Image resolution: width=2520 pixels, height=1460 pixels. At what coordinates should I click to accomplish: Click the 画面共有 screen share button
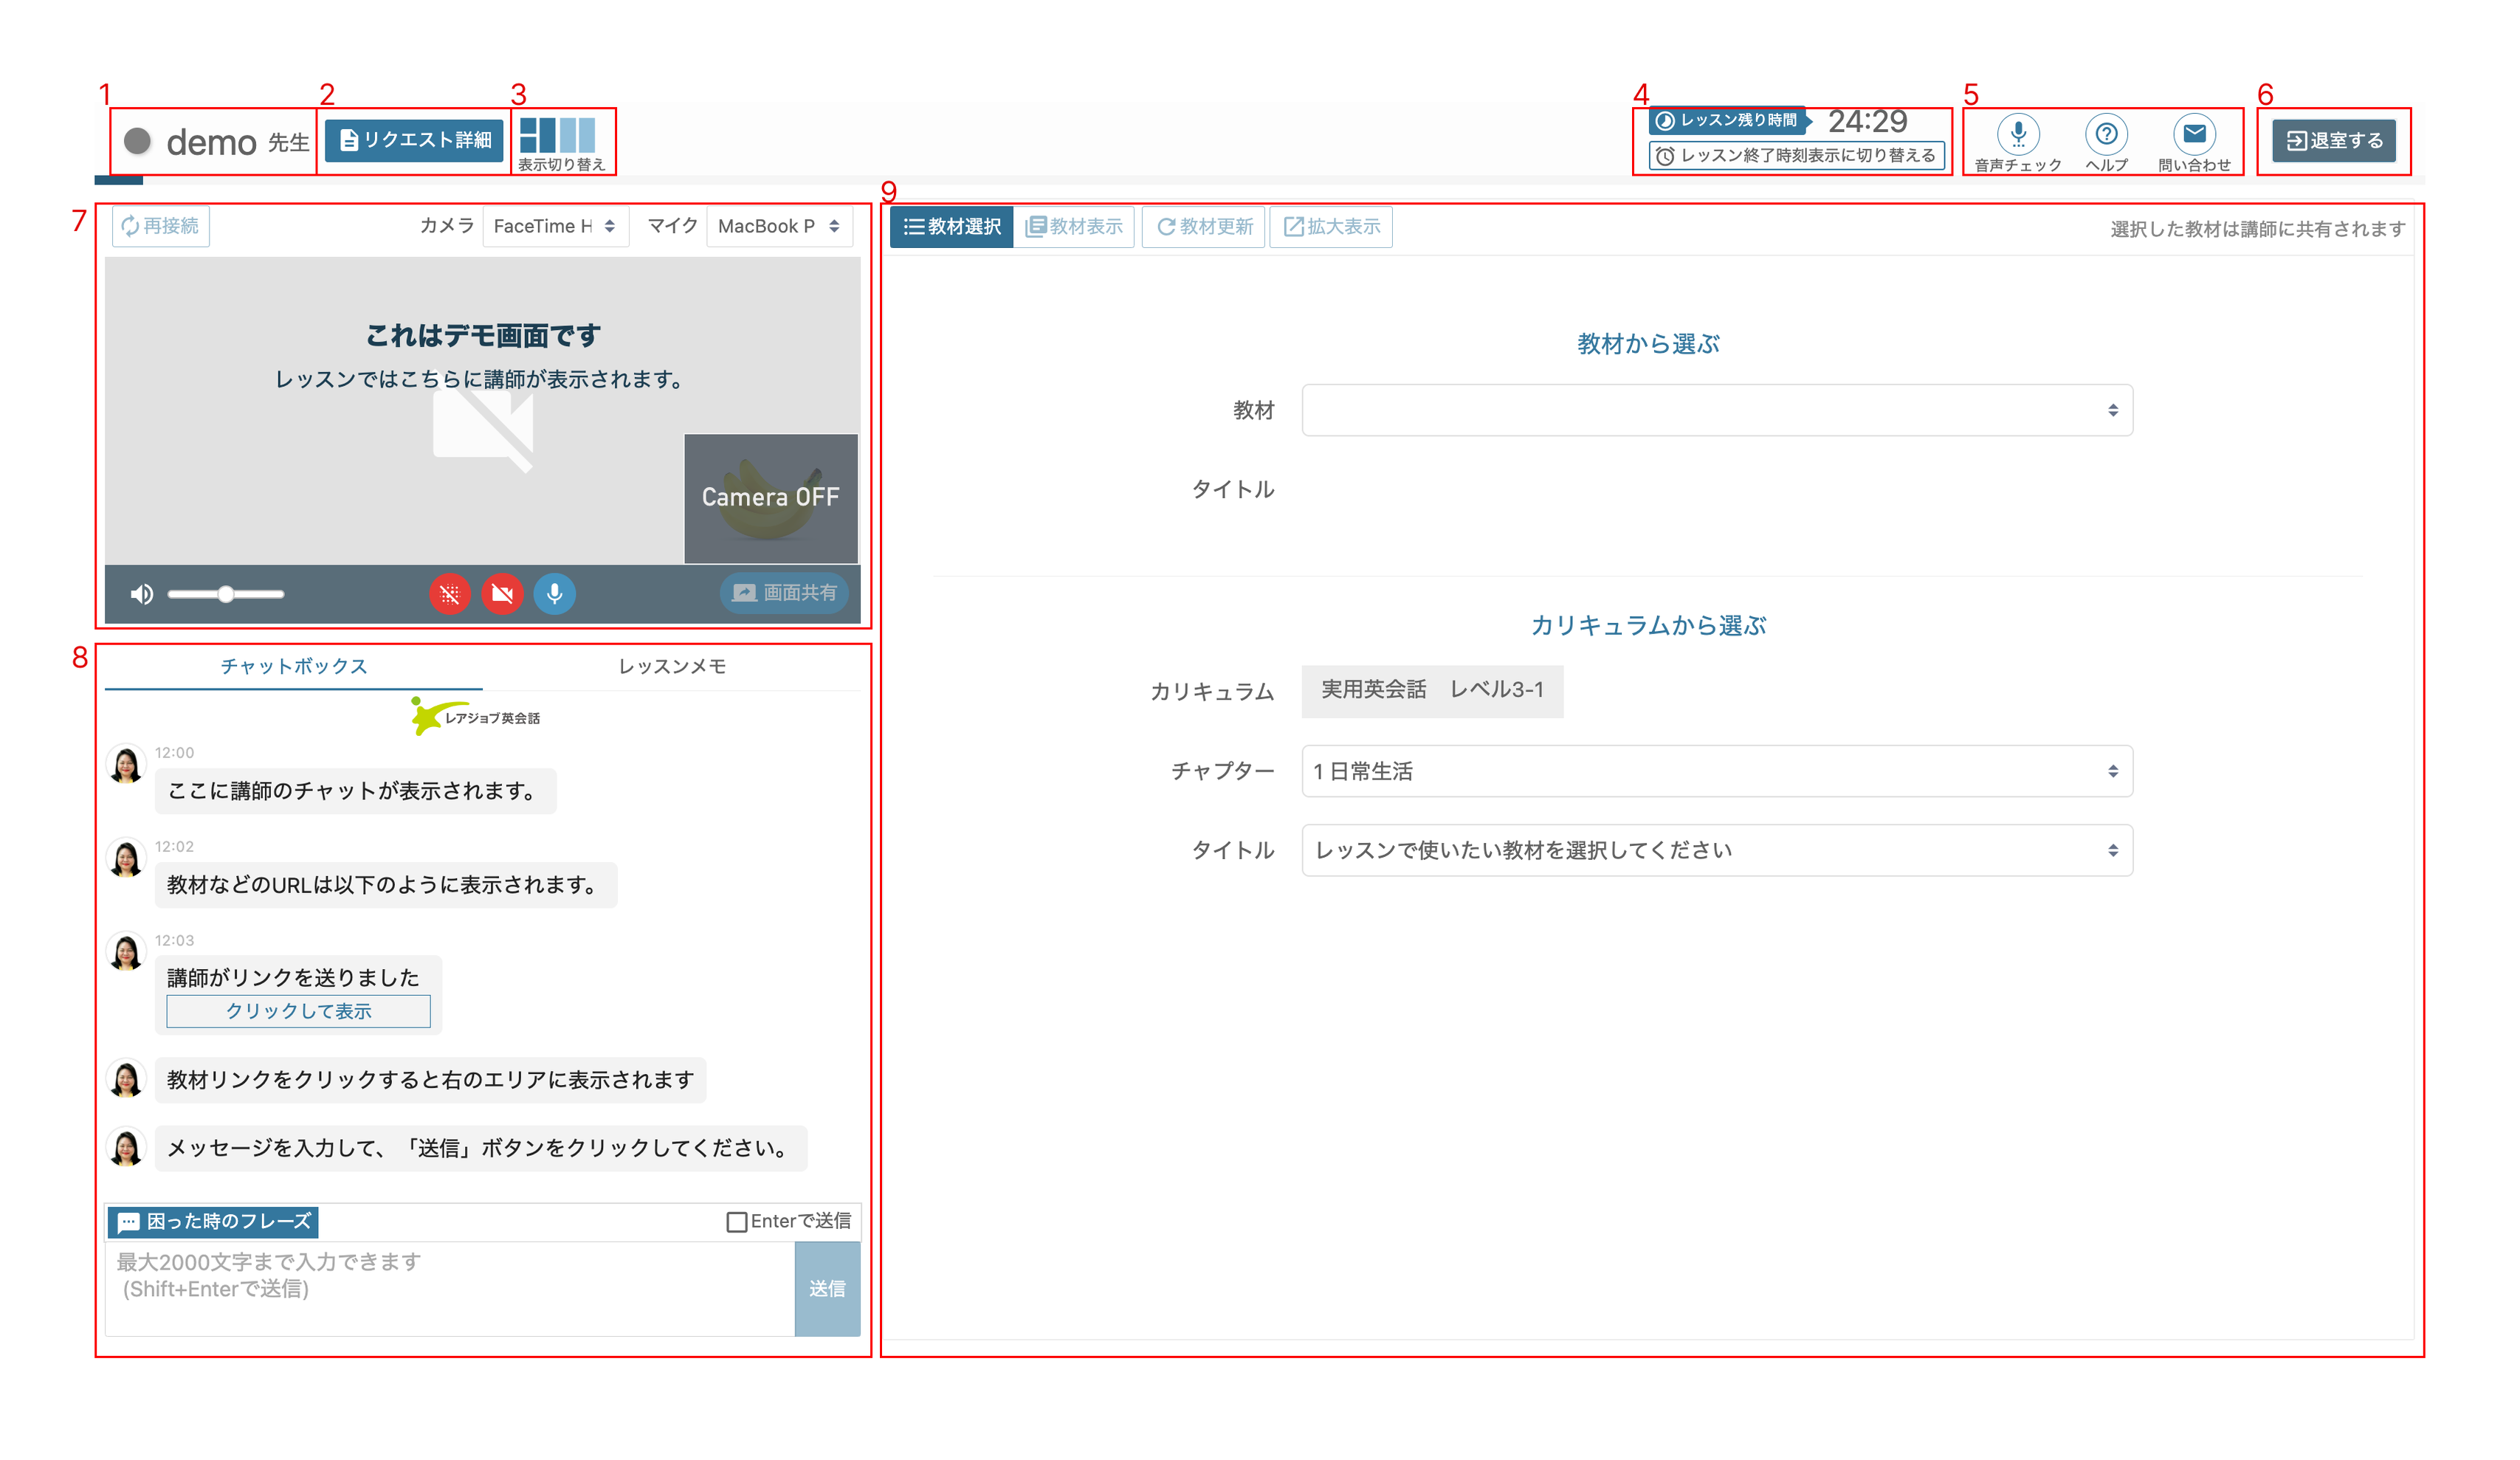(x=784, y=593)
